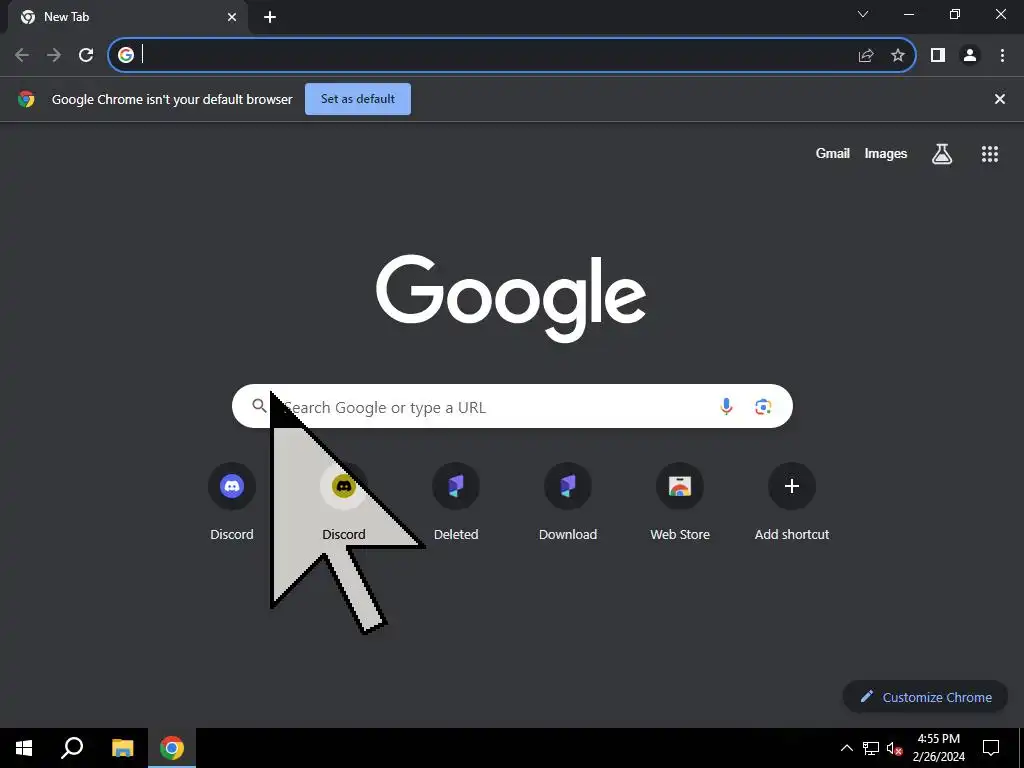Image resolution: width=1024 pixels, height=768 pixels.
Task: Open Windows taskbar search
Action: (72, 748)
